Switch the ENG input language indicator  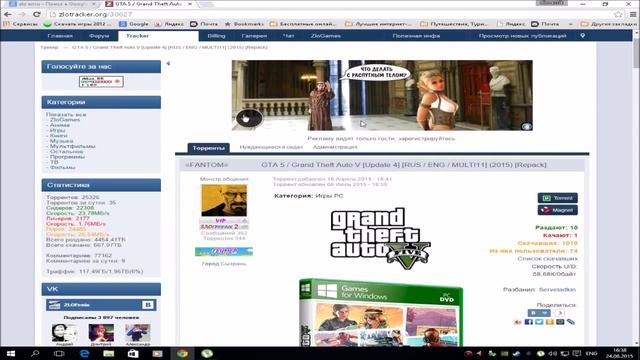591,353
